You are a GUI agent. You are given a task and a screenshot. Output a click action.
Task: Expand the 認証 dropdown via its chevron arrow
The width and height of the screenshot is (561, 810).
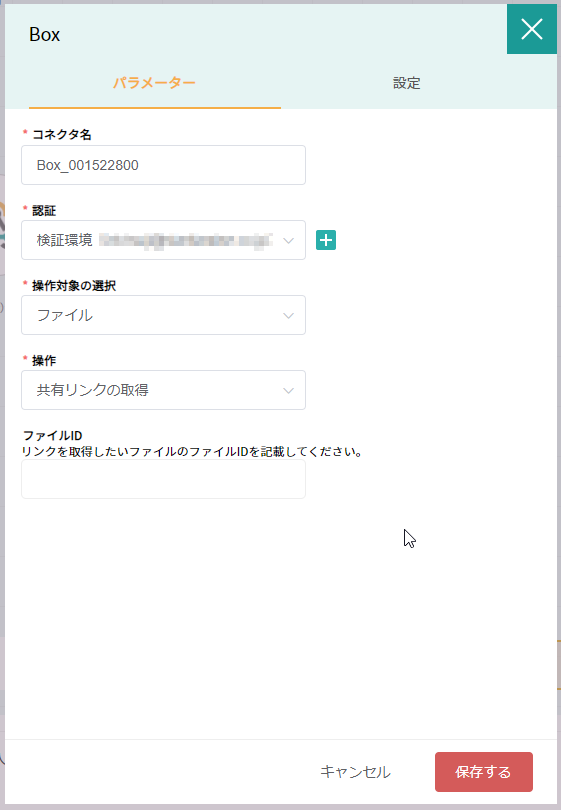tap(288, 241)
